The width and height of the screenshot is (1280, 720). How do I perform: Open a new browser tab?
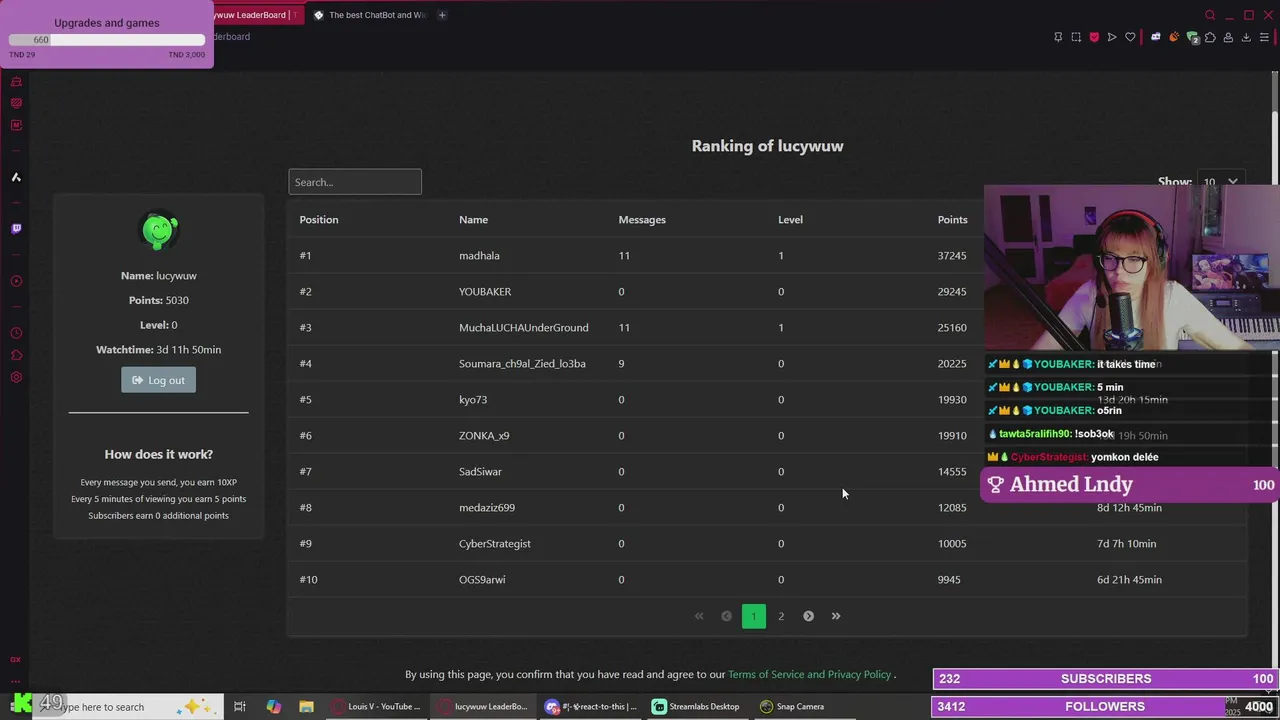[x=442, y=15]
